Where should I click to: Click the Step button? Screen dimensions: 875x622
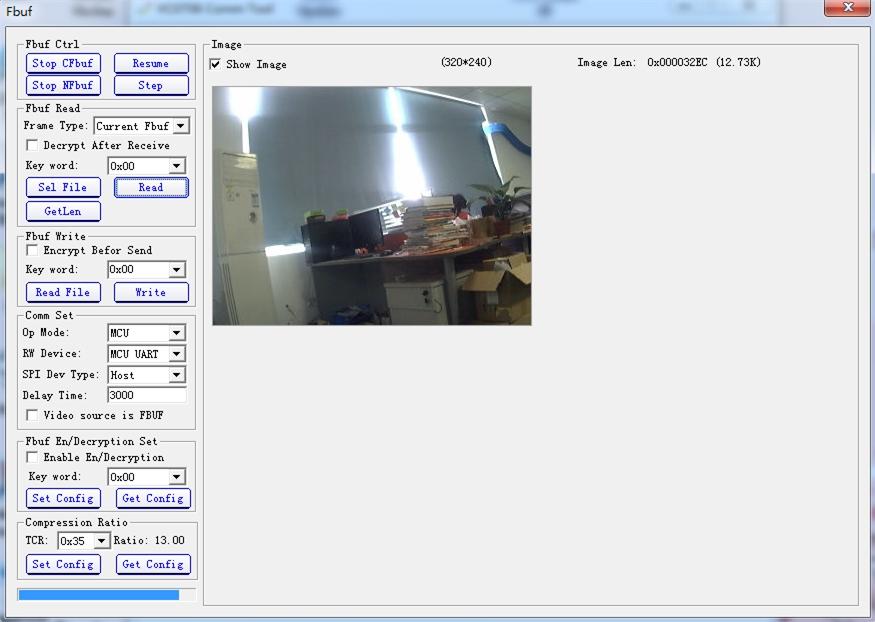tap(151, 85)
